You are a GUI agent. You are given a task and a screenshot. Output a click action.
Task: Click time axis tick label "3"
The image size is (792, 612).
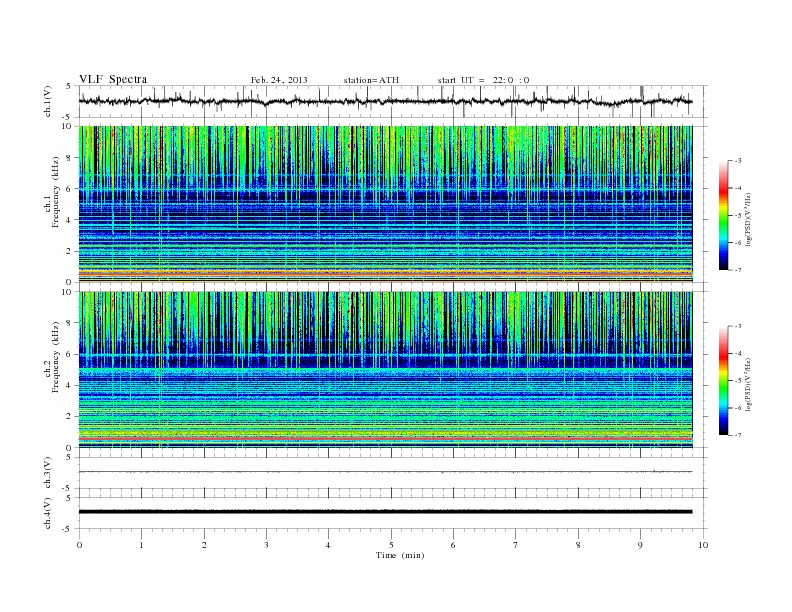click(x=266, y=545)
